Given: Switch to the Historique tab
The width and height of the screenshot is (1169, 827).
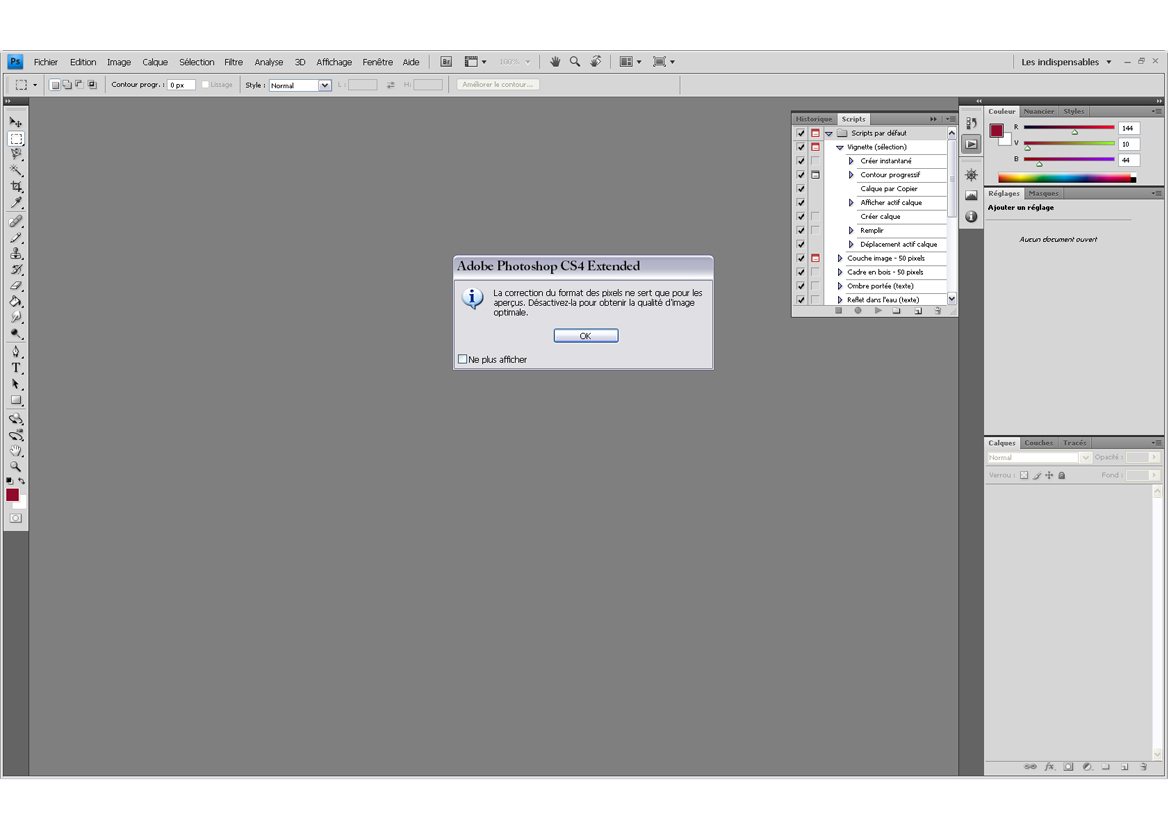Looking at the screenshot, I should [x=813, y=119].
